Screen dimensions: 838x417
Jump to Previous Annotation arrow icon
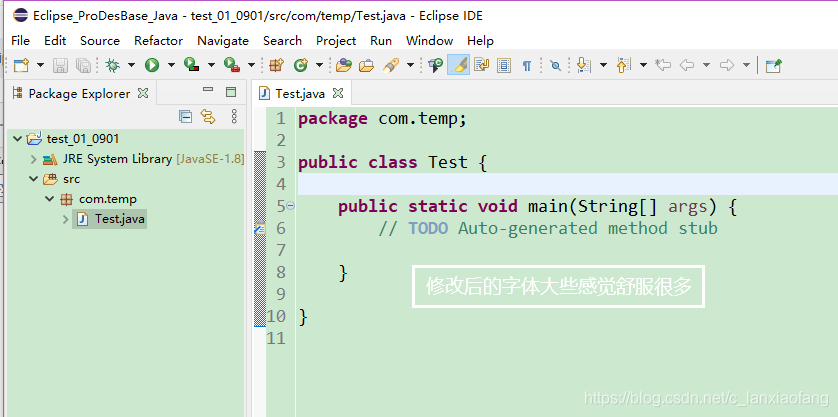(x=623, y=65)
